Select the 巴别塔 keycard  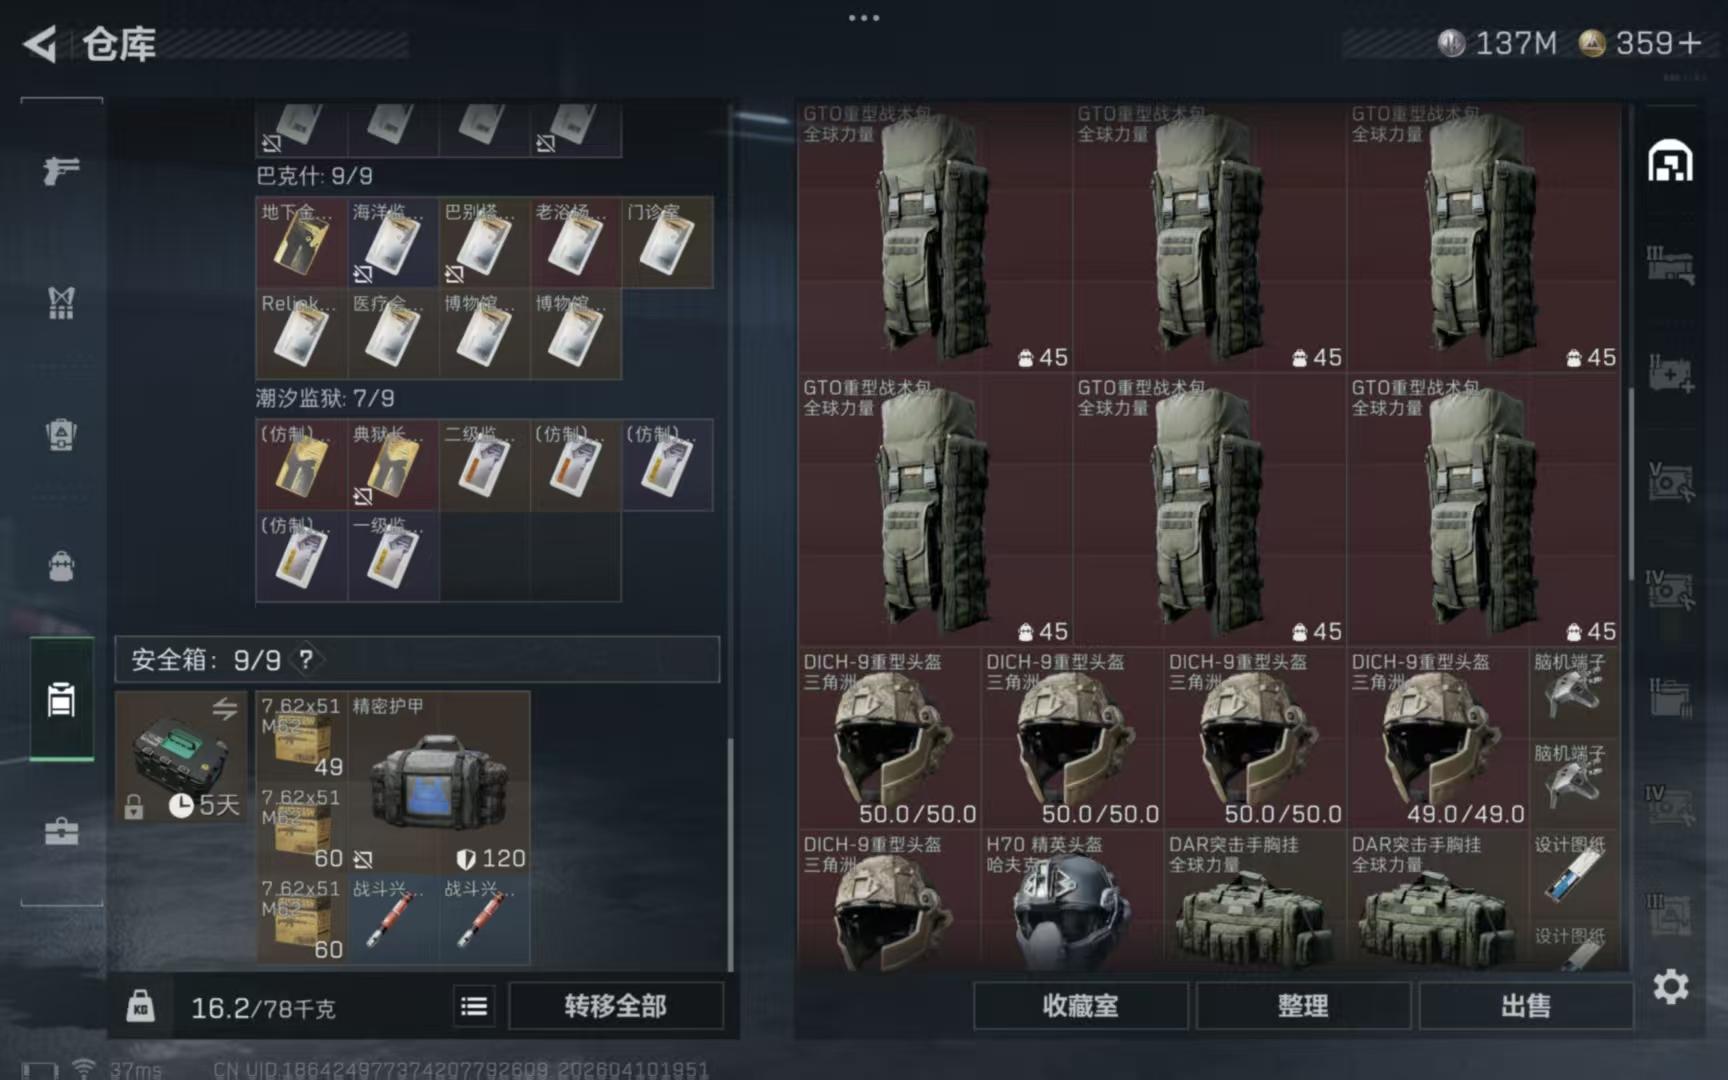[484, 242]
